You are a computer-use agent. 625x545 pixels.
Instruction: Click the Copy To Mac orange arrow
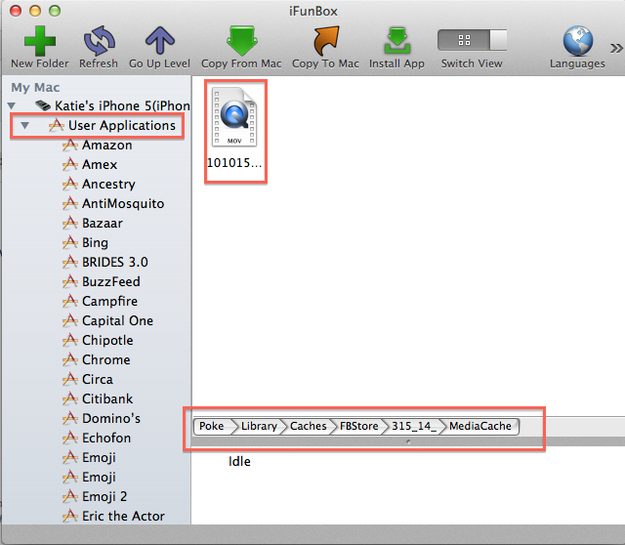pos(326,41)
